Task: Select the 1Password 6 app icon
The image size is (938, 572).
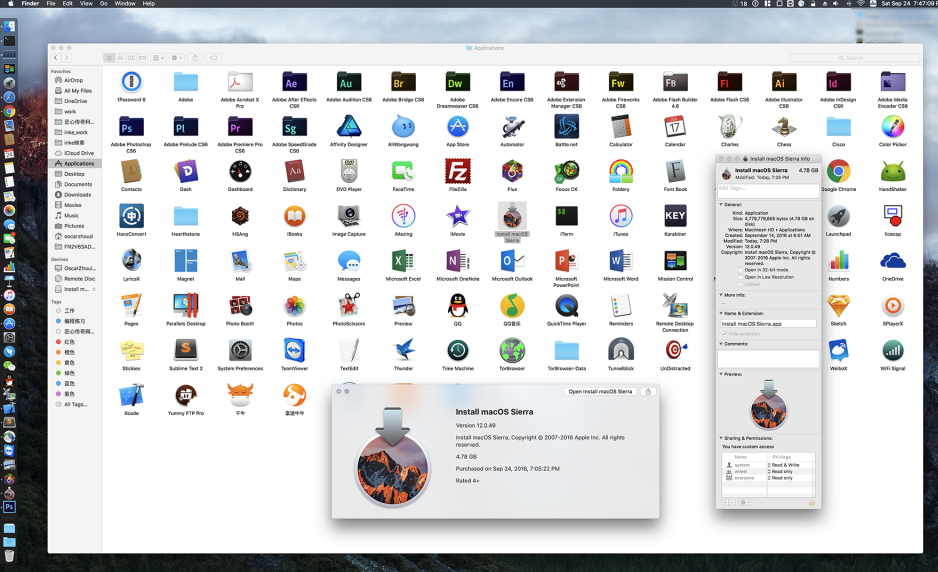Action: click(131, 82)
